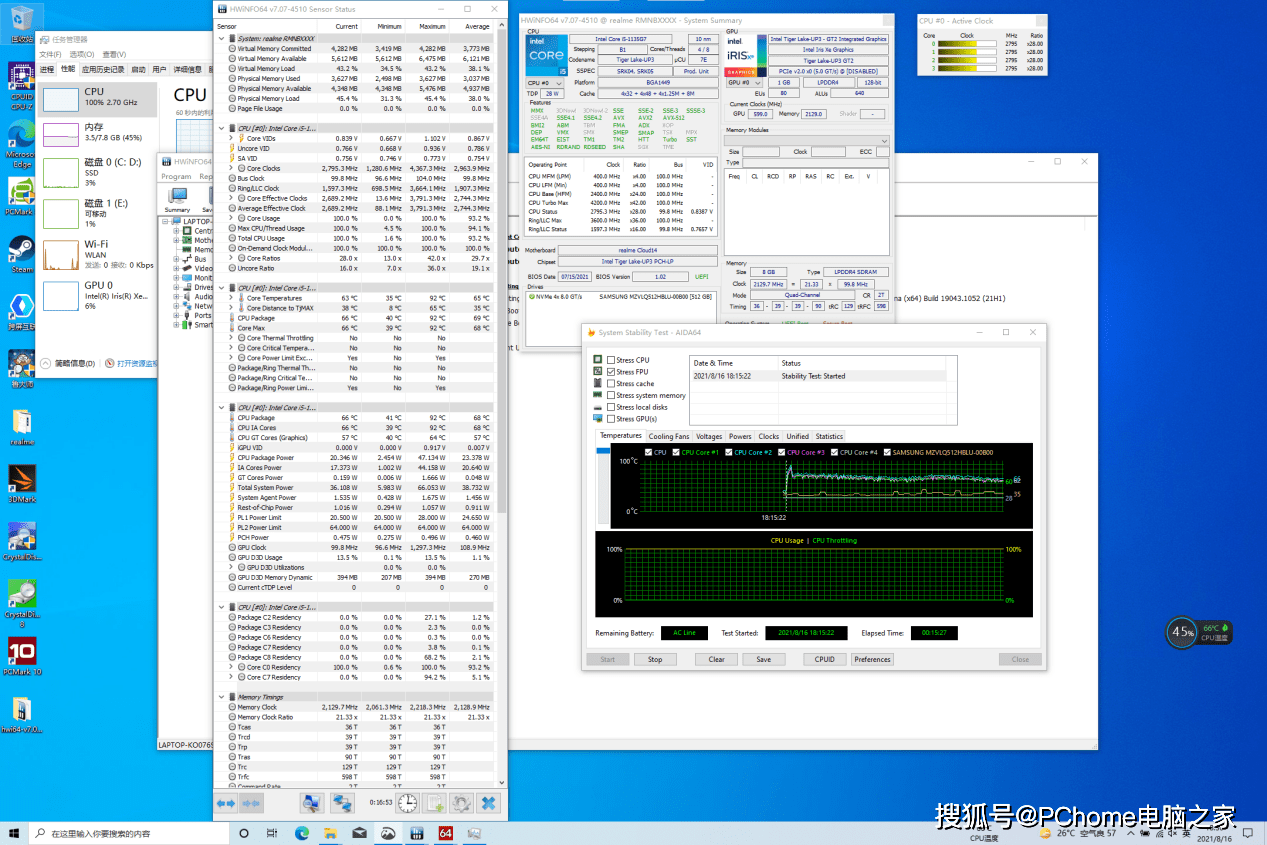1267x845 pixels.
Task: Open the HWiNFO Summary toolbar icon
Action: 177,198
